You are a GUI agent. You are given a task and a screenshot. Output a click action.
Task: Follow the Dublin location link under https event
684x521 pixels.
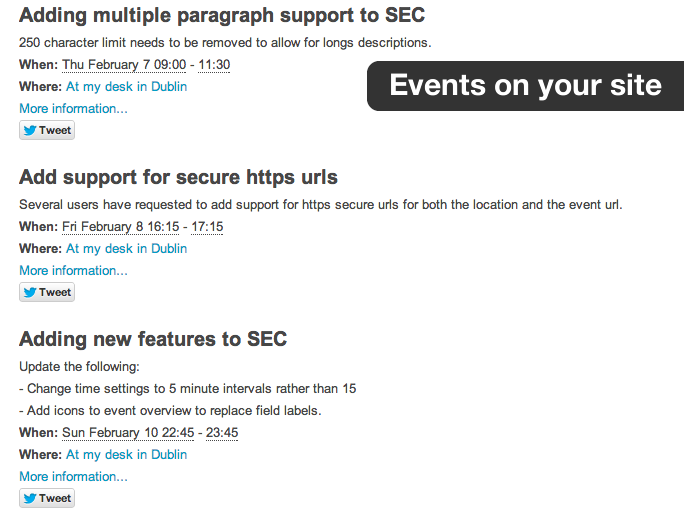click(127, 249)
